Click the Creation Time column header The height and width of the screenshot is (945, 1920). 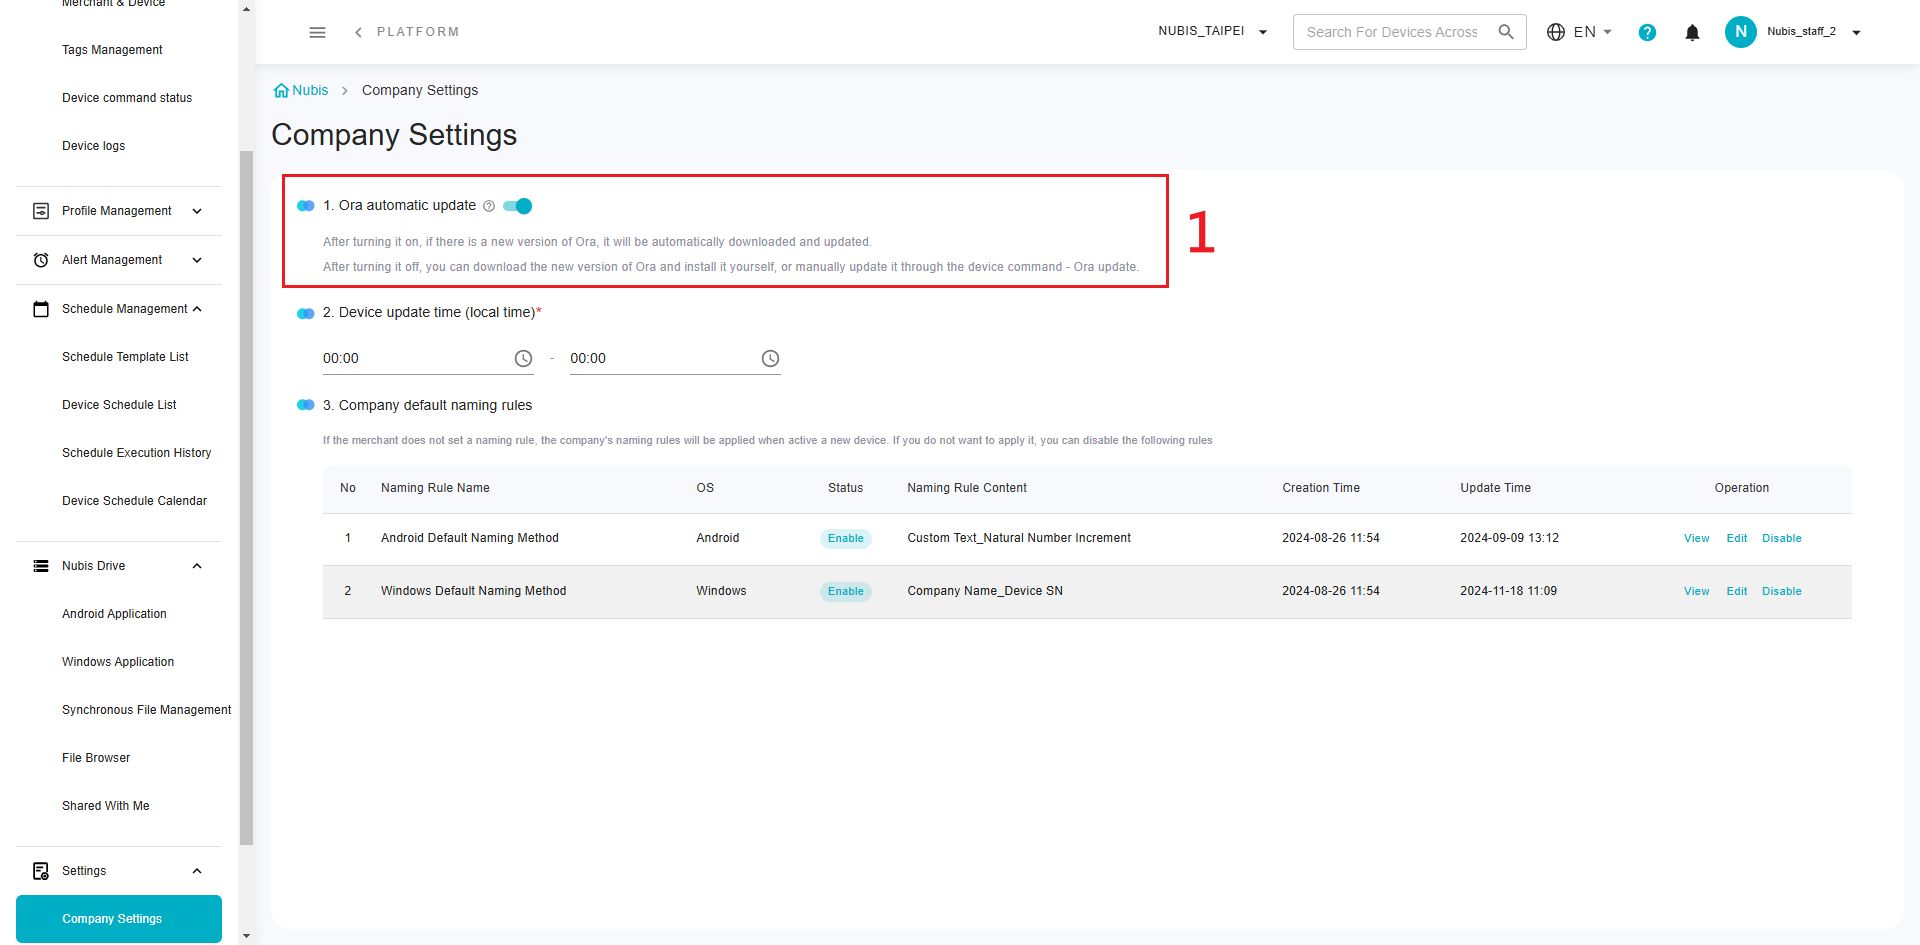(x=1321, y=488)
